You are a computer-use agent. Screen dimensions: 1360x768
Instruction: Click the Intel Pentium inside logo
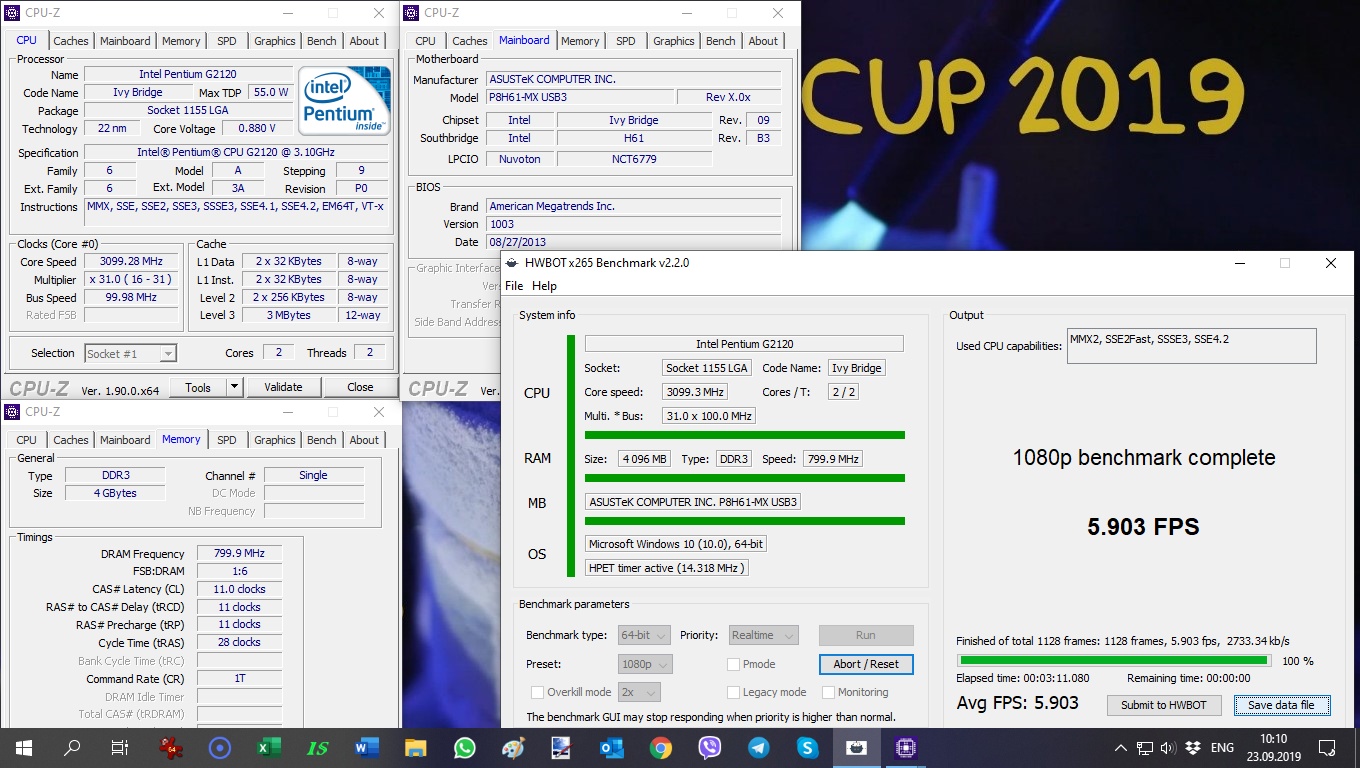346,101
